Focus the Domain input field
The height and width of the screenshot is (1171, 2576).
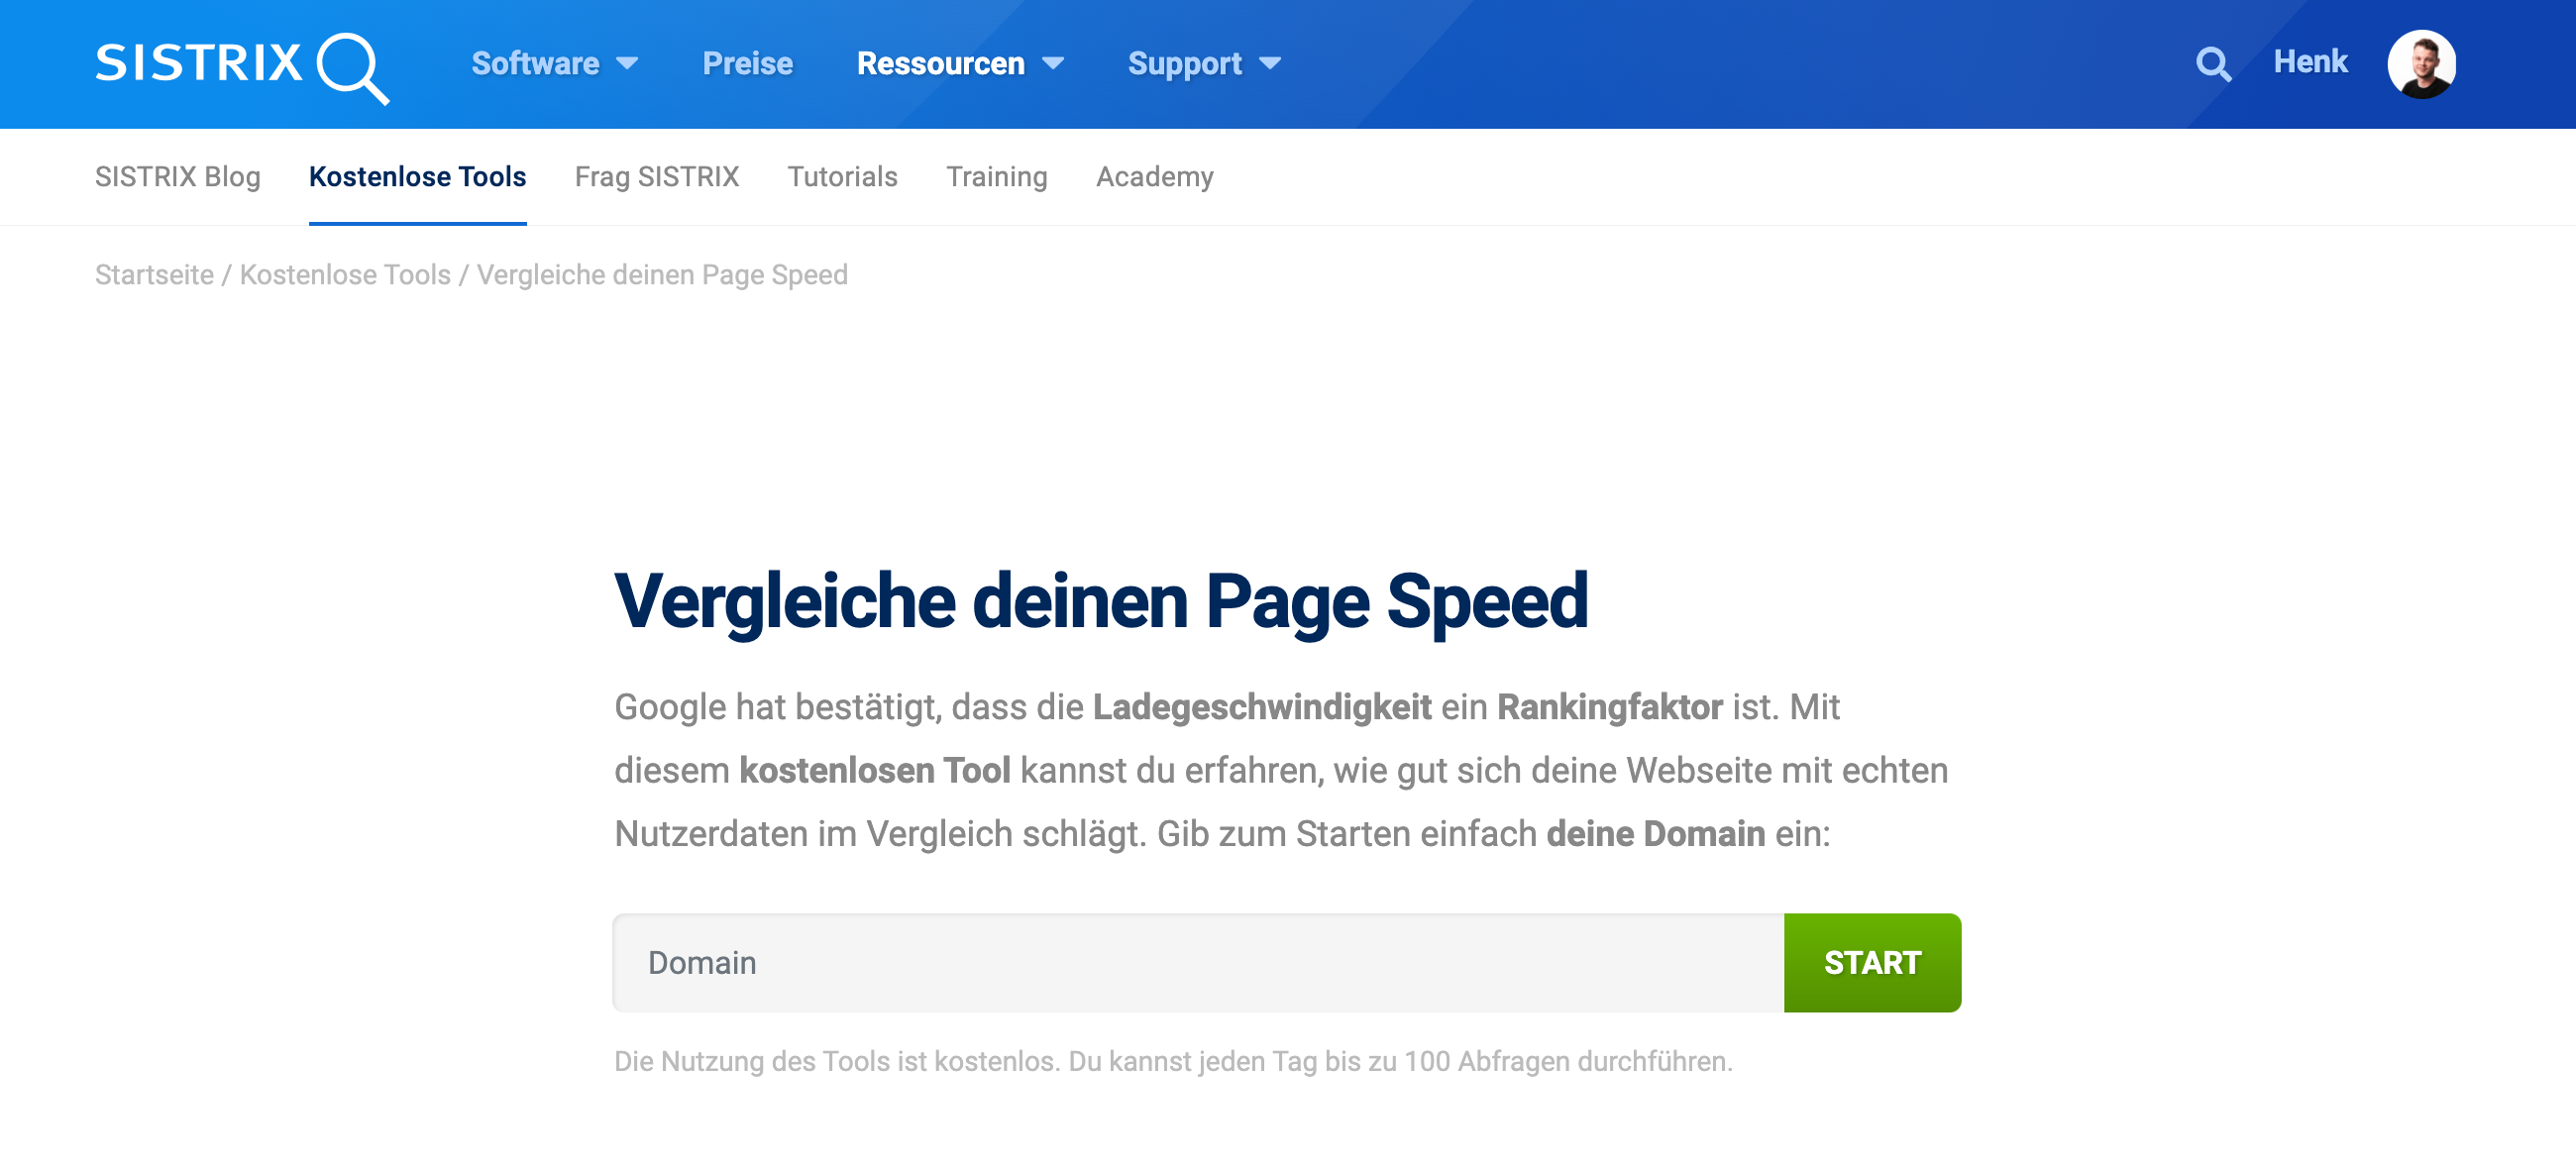point(1197,962)
